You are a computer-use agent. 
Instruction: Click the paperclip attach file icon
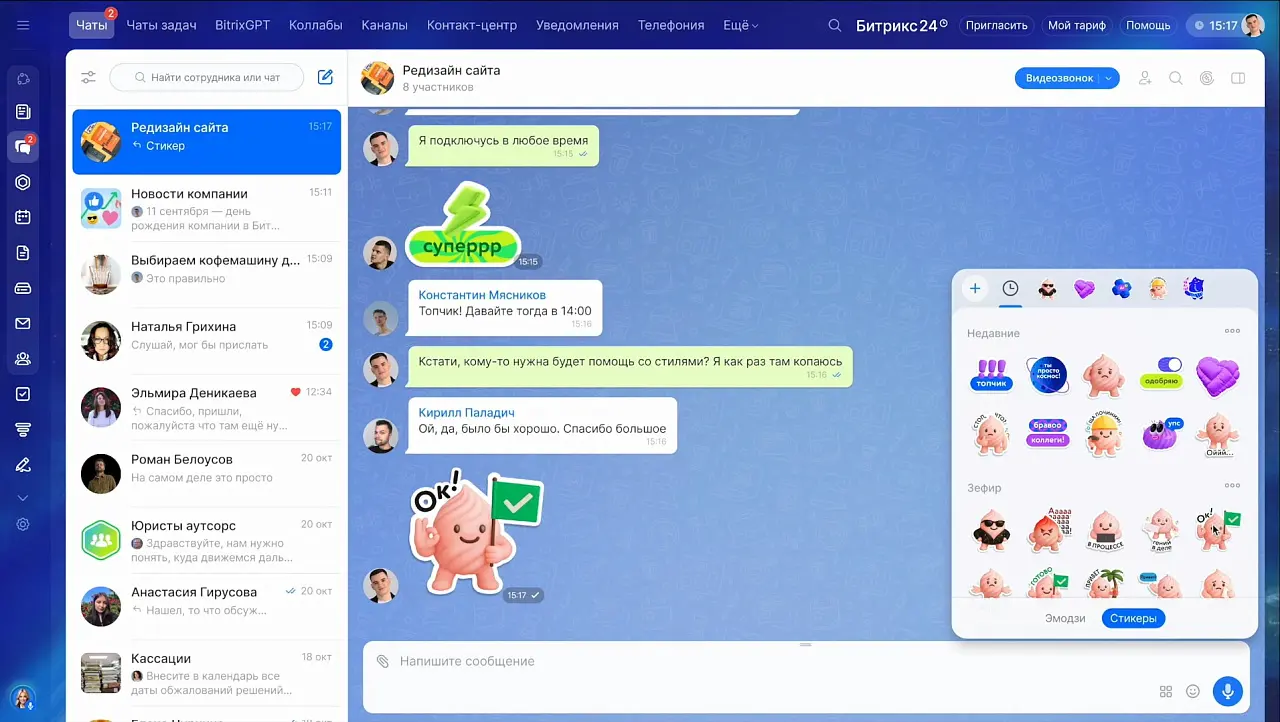click(382, 661)
